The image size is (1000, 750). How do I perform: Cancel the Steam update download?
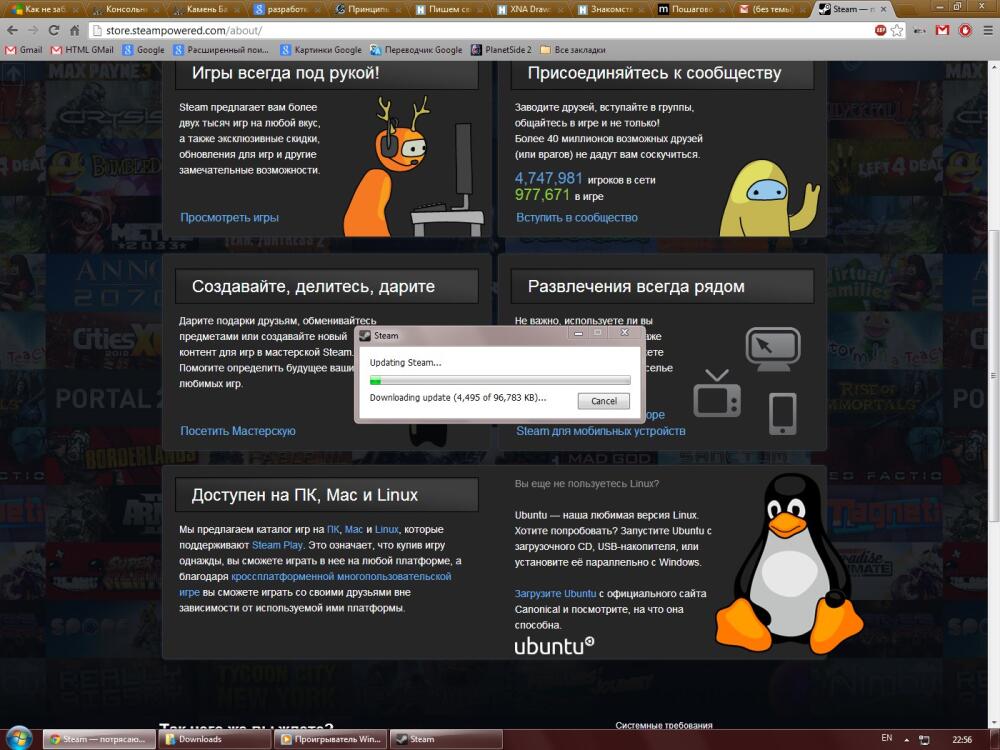point(603,401)
